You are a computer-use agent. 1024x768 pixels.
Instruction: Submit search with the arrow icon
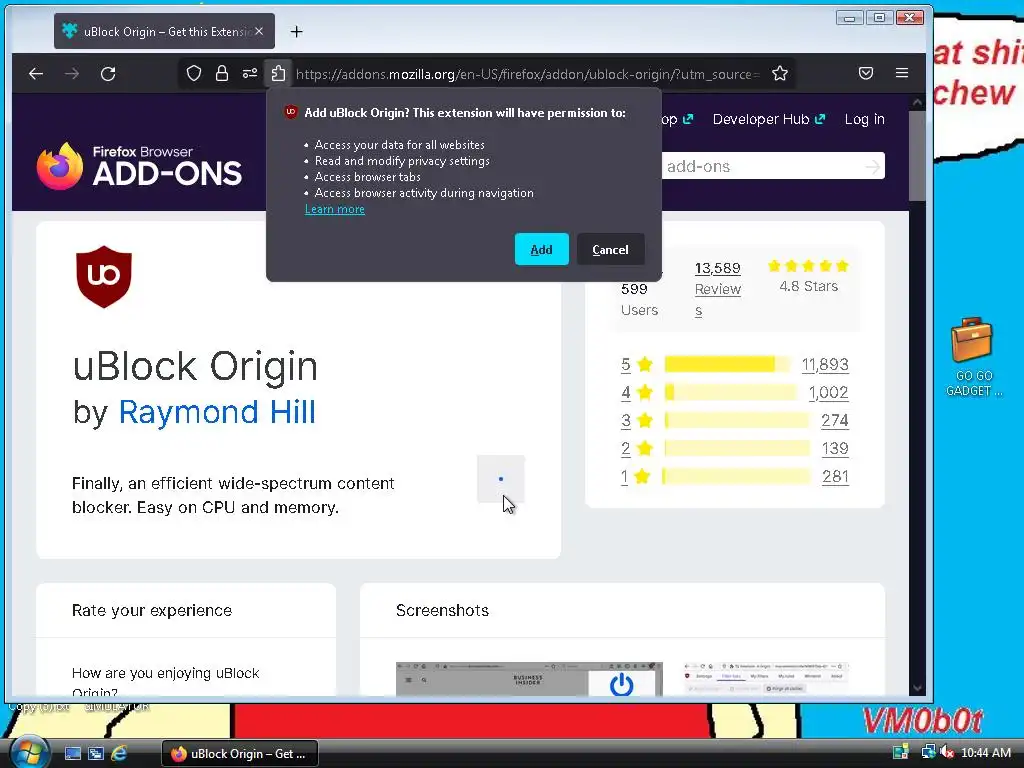click(872, 167)
